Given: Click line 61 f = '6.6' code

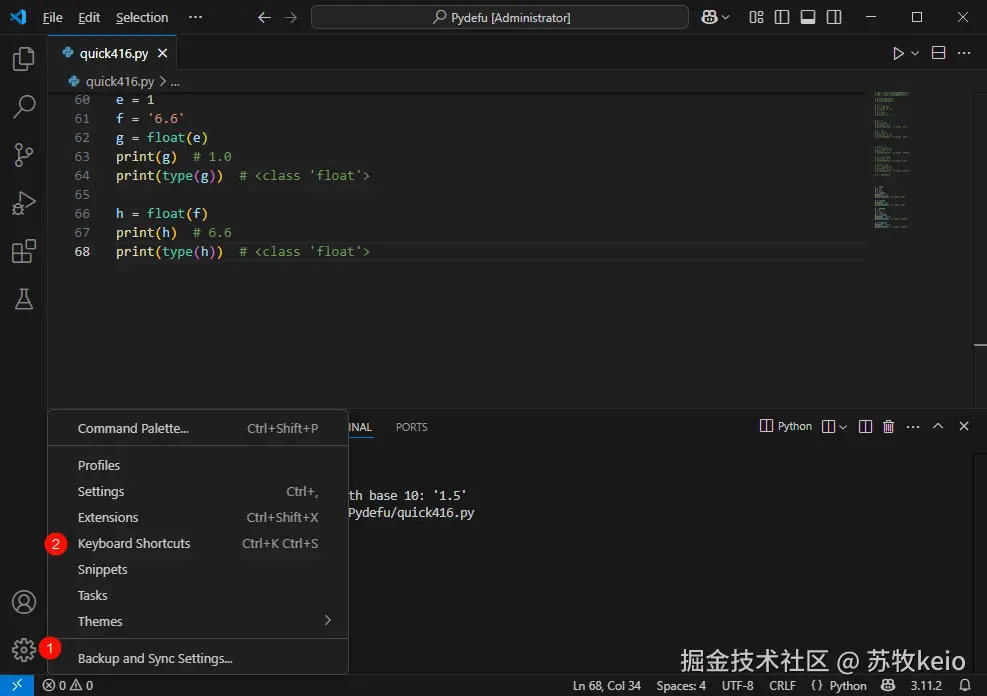Looking at the screenshot, I should click(150, 118).
